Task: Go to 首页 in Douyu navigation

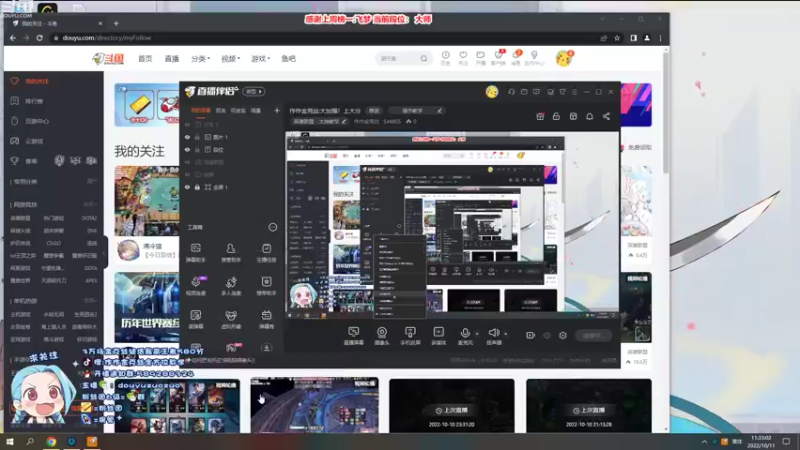Action: click(145, 59)
